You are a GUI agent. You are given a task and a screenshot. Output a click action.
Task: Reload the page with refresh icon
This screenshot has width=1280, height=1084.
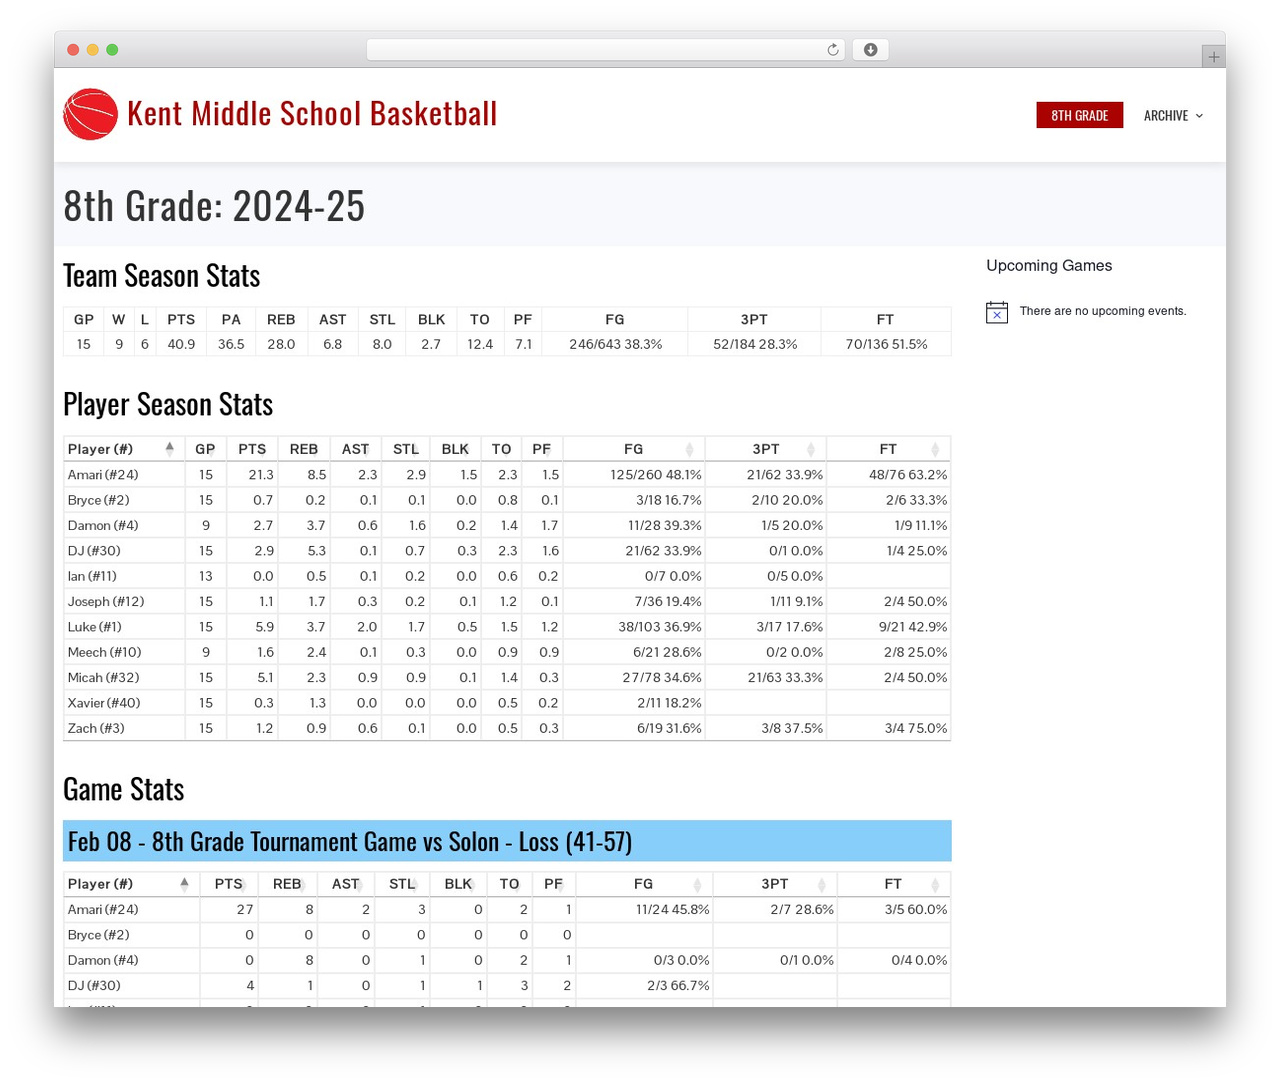pyautogui.click(x=832, y=50)
